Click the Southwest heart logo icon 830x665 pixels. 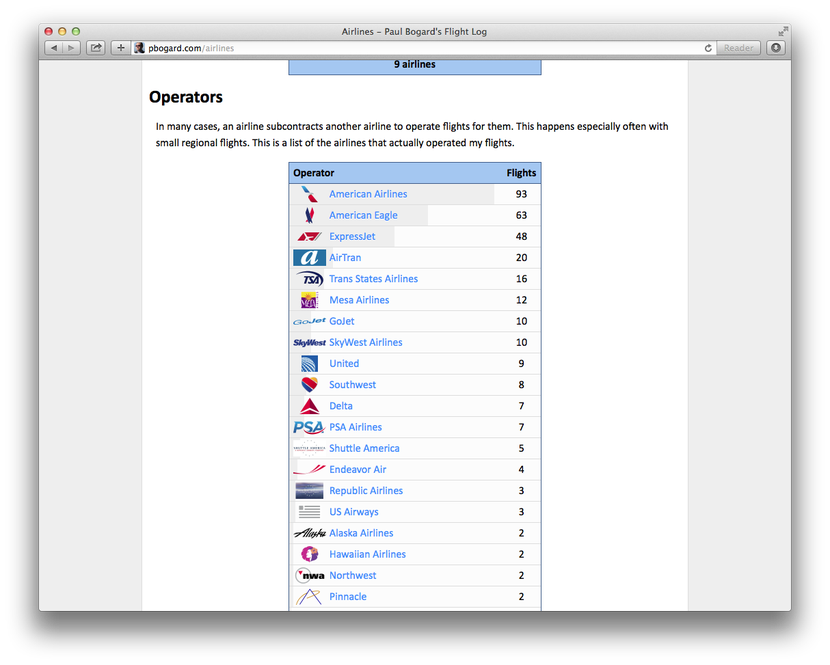[x=309, y=385]
